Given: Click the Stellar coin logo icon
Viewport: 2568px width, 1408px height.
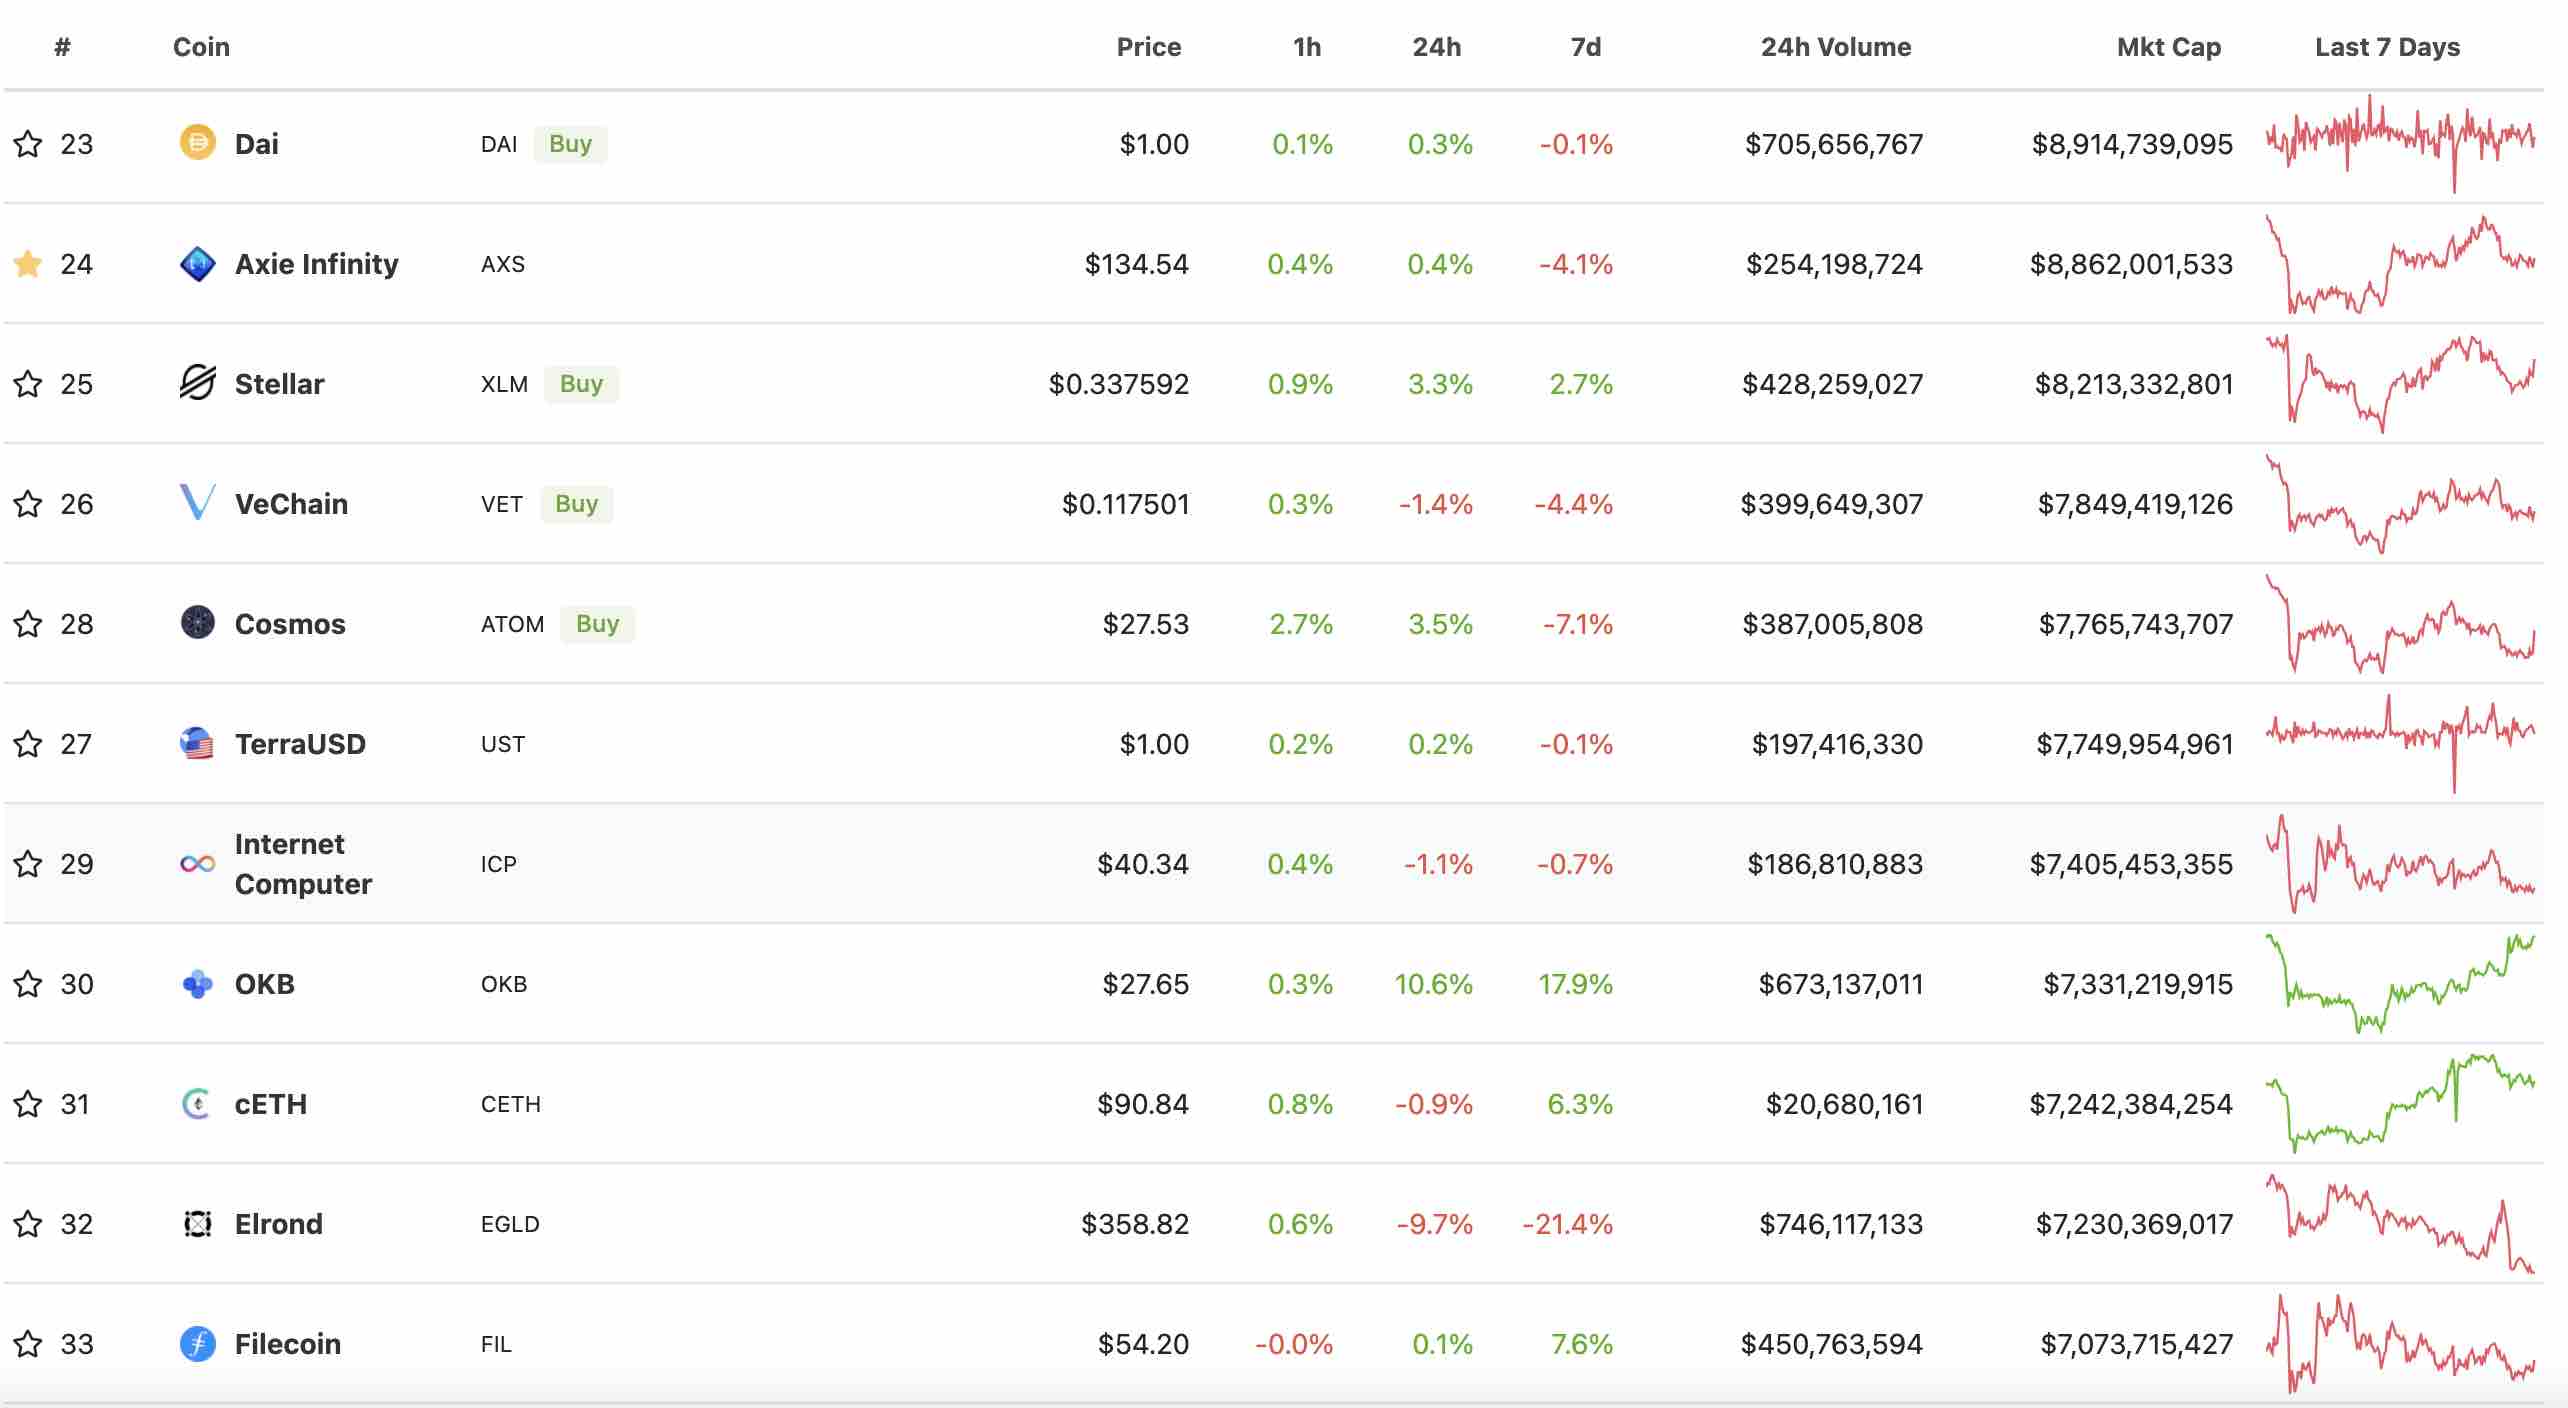Looking at the screenshot, I should click(x=197, y=383).
